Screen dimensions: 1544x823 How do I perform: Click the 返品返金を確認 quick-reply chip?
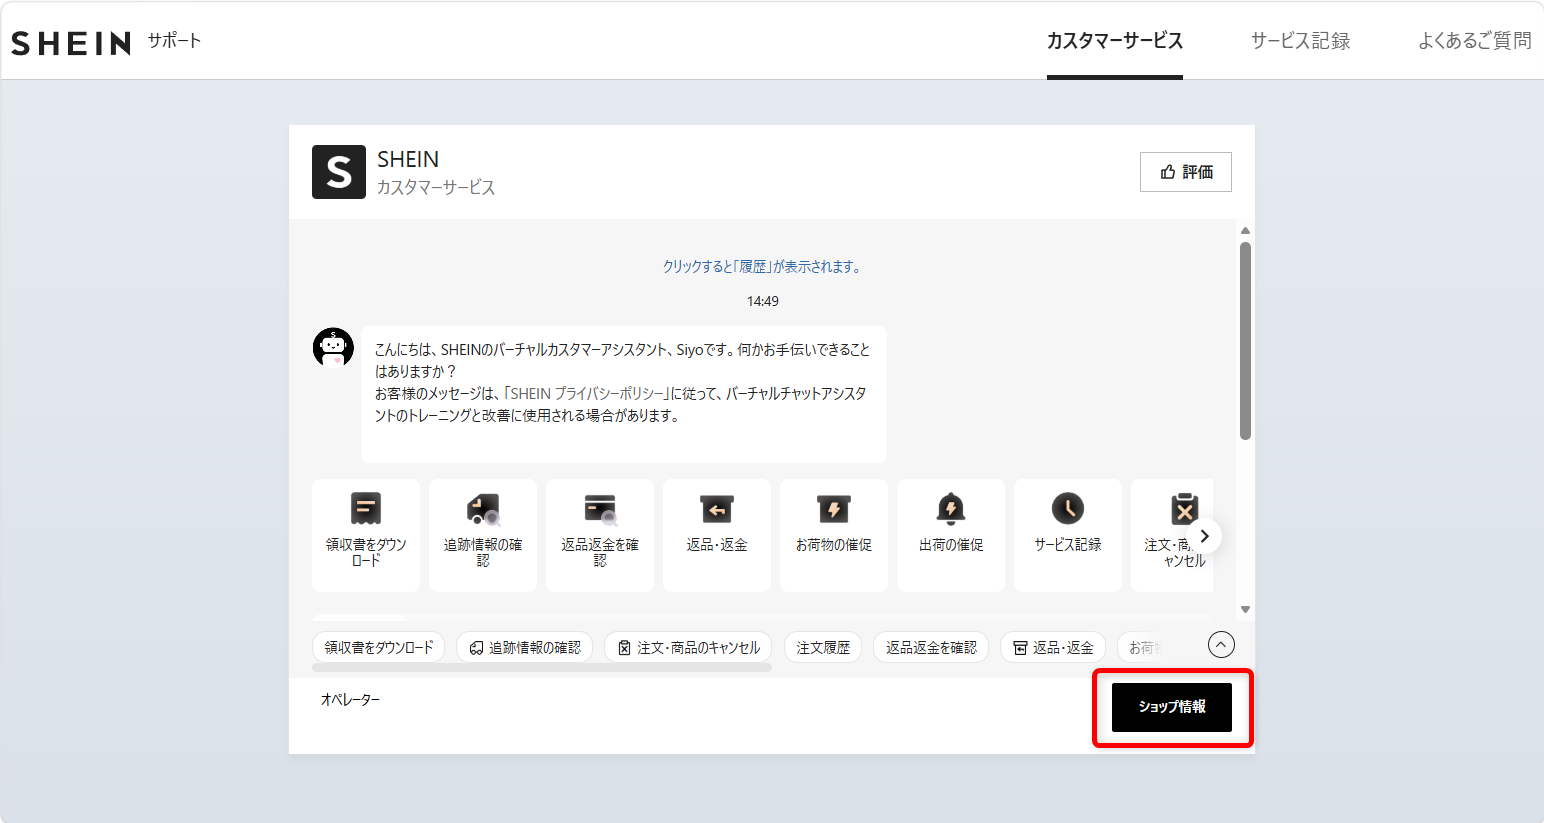coord(931,648)
